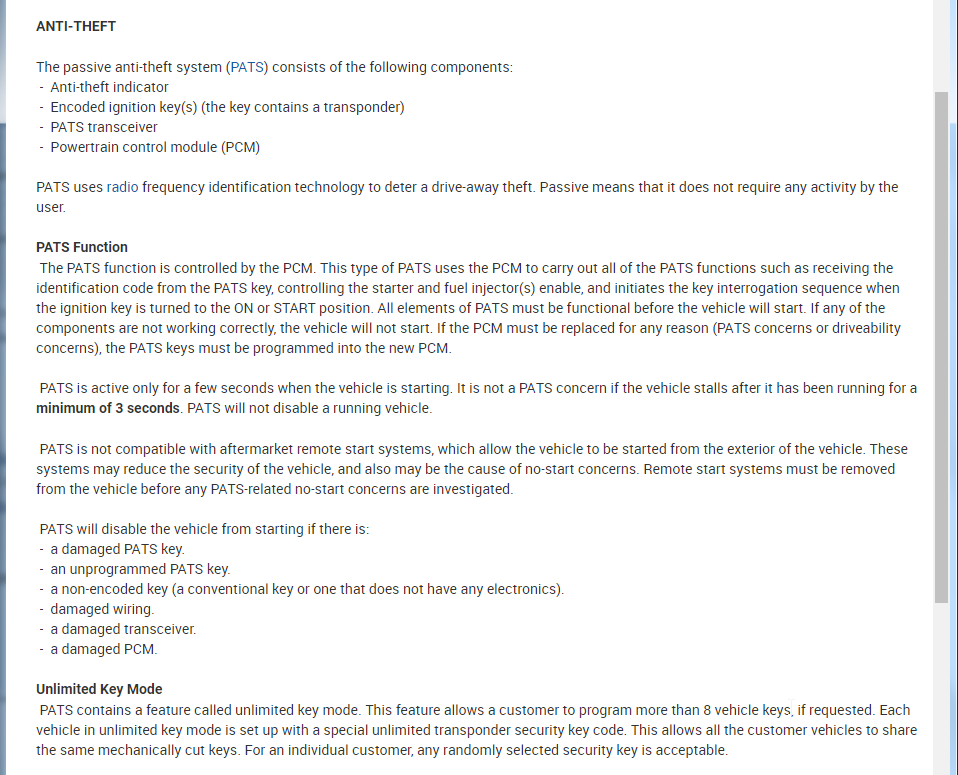Click the 'a damaged PCM' bullet

coord(104,649)
